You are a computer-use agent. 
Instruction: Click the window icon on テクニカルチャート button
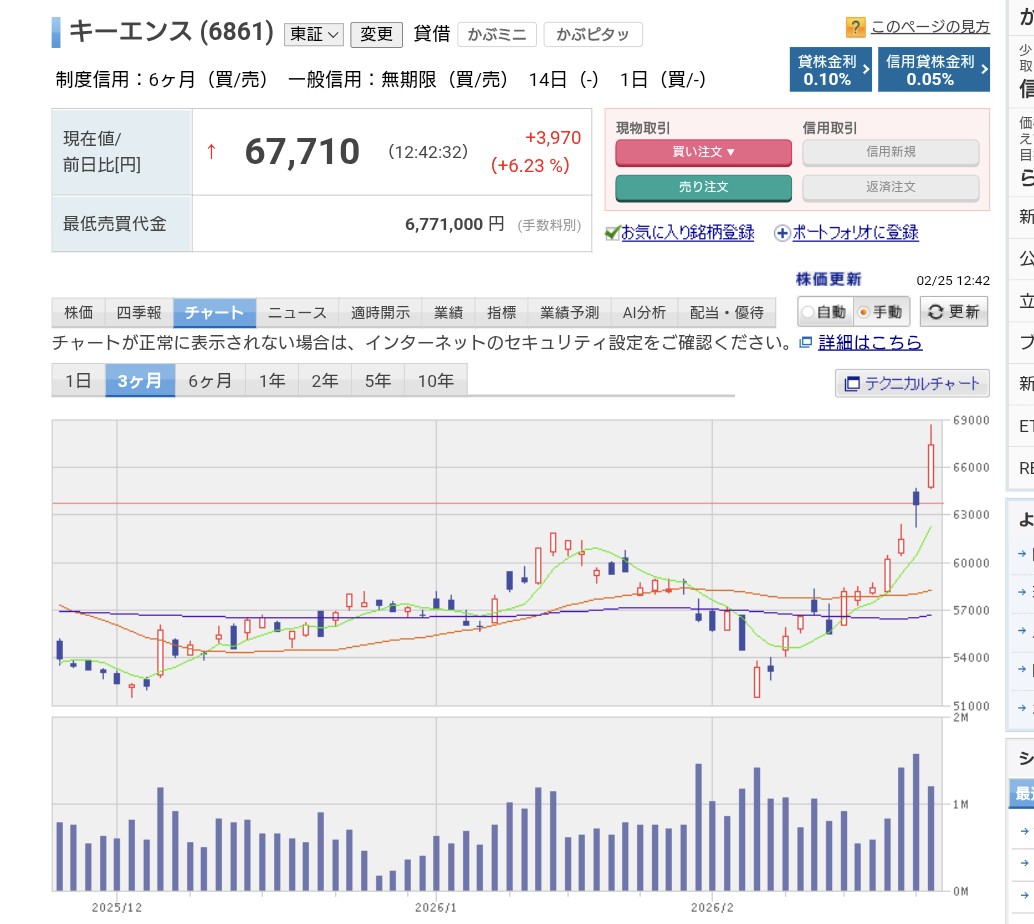click(852, 384)
